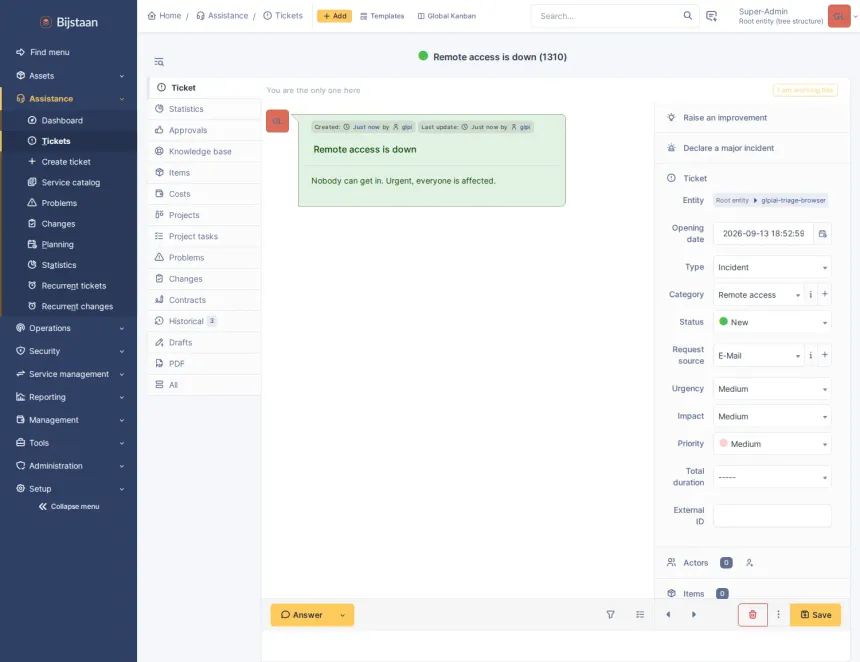Click Raise an improvement
This screenshot has height=662, width=860.
[752, 118]
